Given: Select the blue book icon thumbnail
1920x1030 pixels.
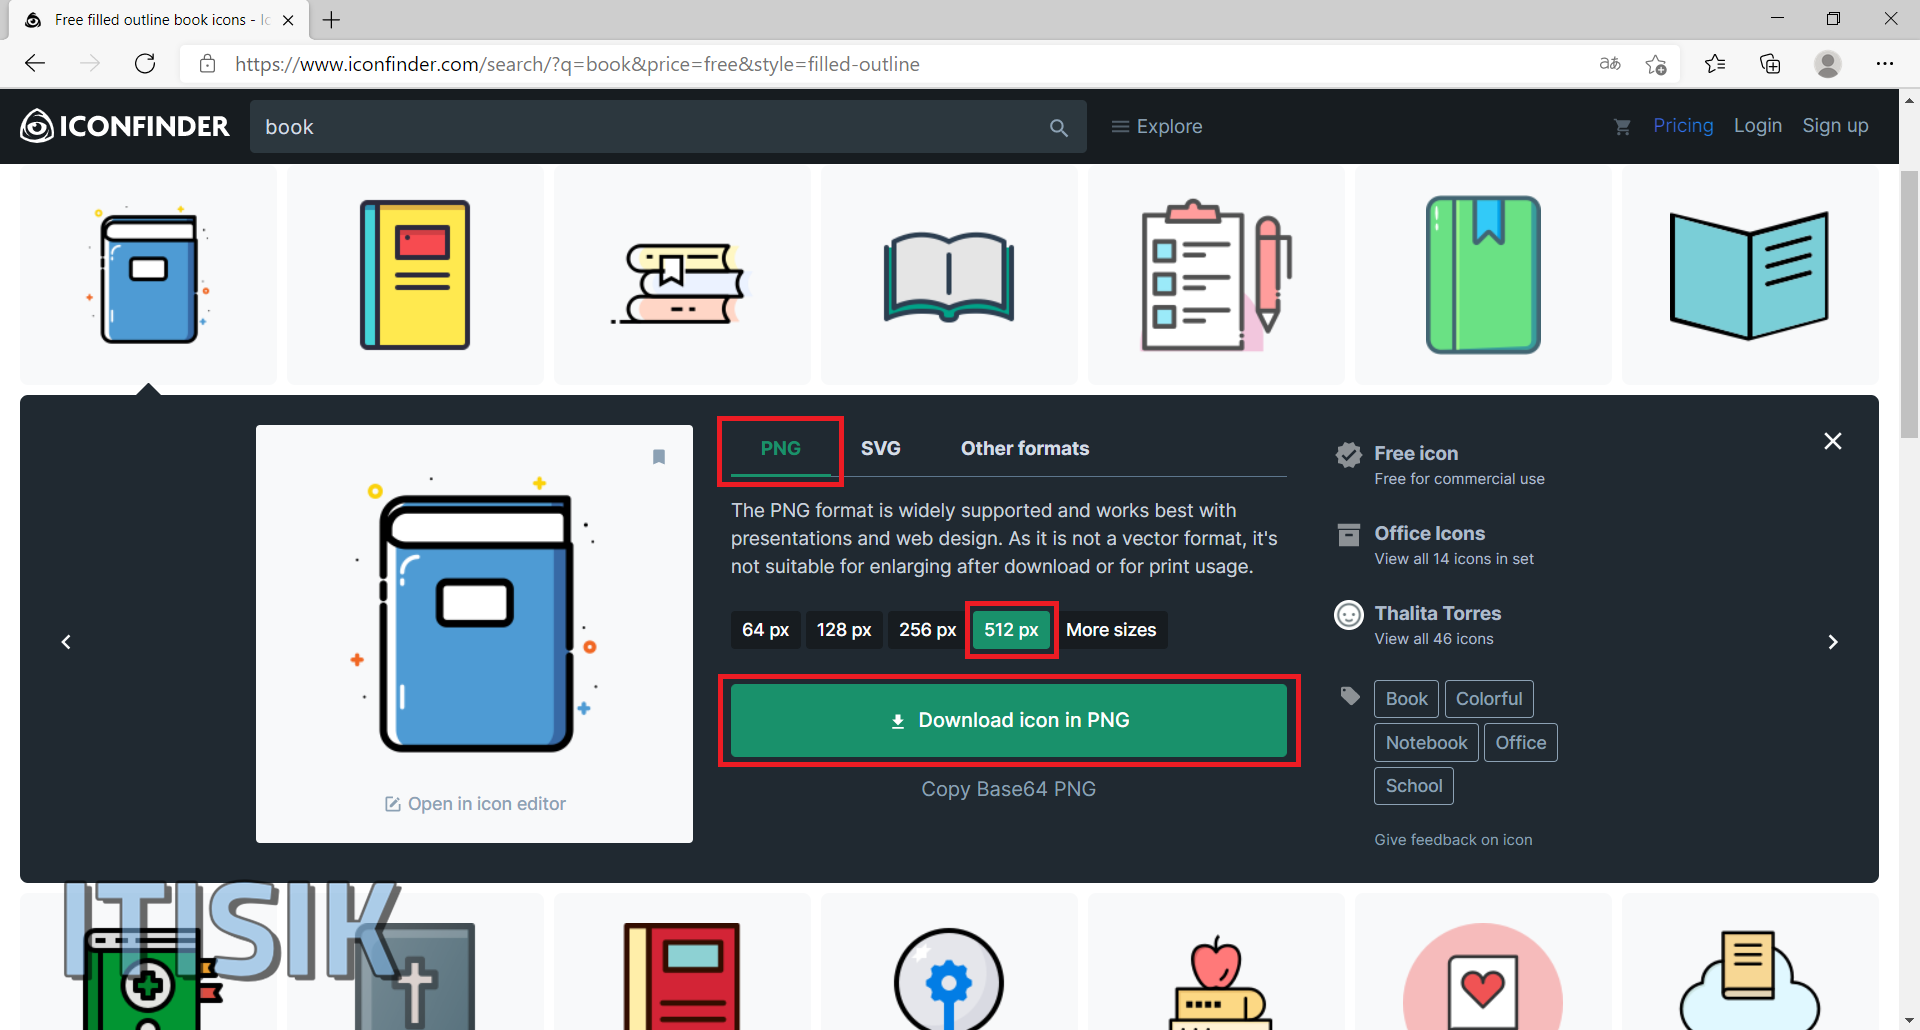Looking at the screenshot, I should [148, 276].
